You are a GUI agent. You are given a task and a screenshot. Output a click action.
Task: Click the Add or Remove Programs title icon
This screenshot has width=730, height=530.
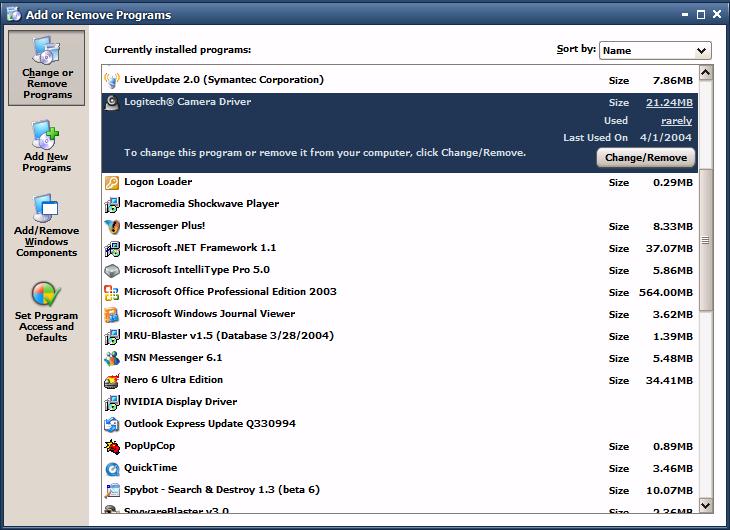point(13,14)
